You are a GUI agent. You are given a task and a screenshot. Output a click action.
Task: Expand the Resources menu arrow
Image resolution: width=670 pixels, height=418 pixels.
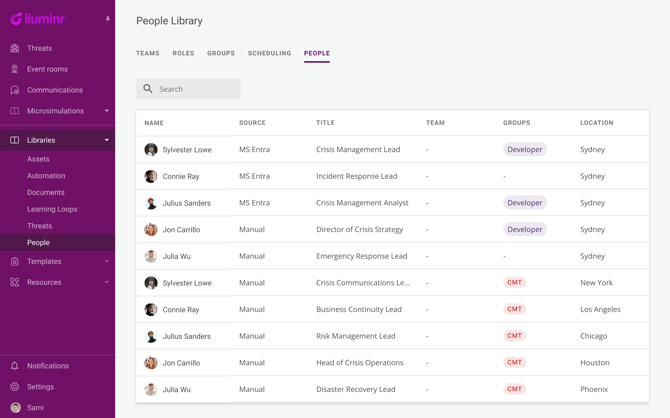[107, 282]
